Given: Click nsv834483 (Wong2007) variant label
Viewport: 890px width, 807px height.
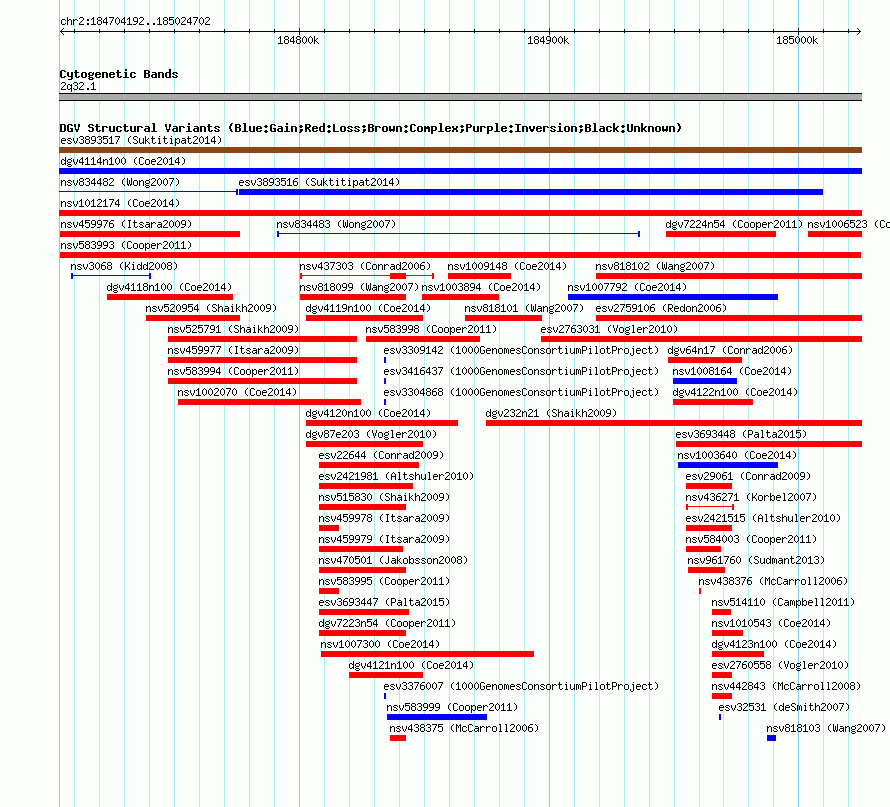Looking at the screenshot, I should coord(336,224).
